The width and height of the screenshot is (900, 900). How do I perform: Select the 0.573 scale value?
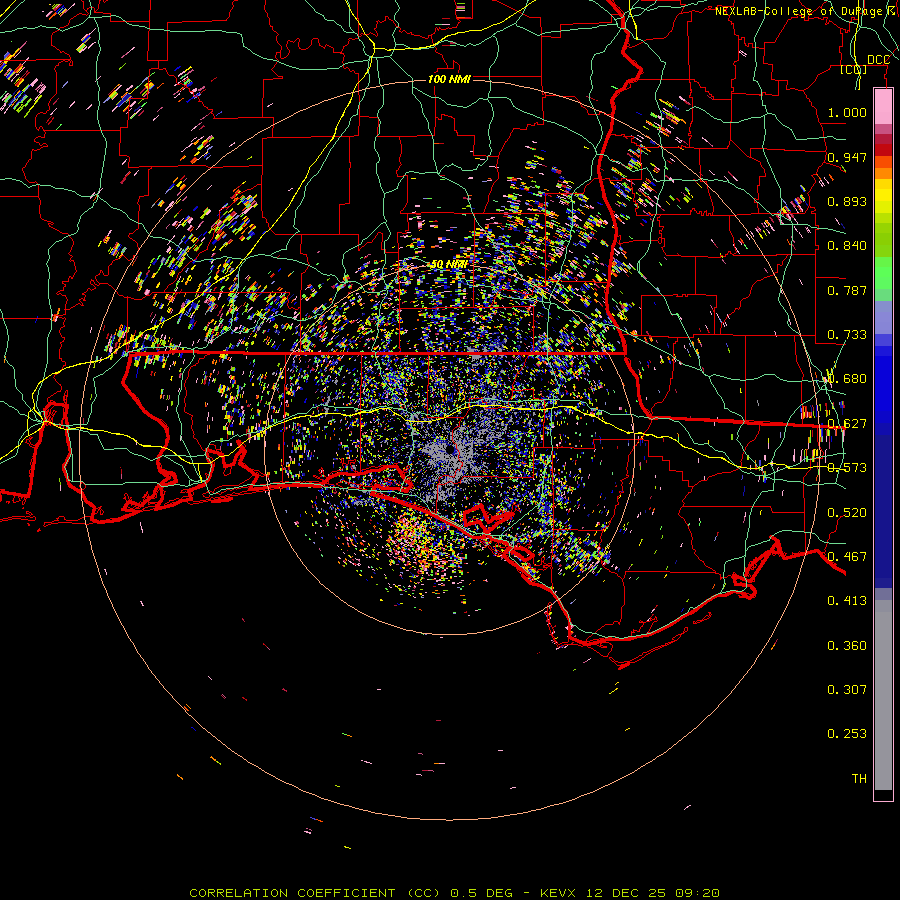(x=847, y=468)
